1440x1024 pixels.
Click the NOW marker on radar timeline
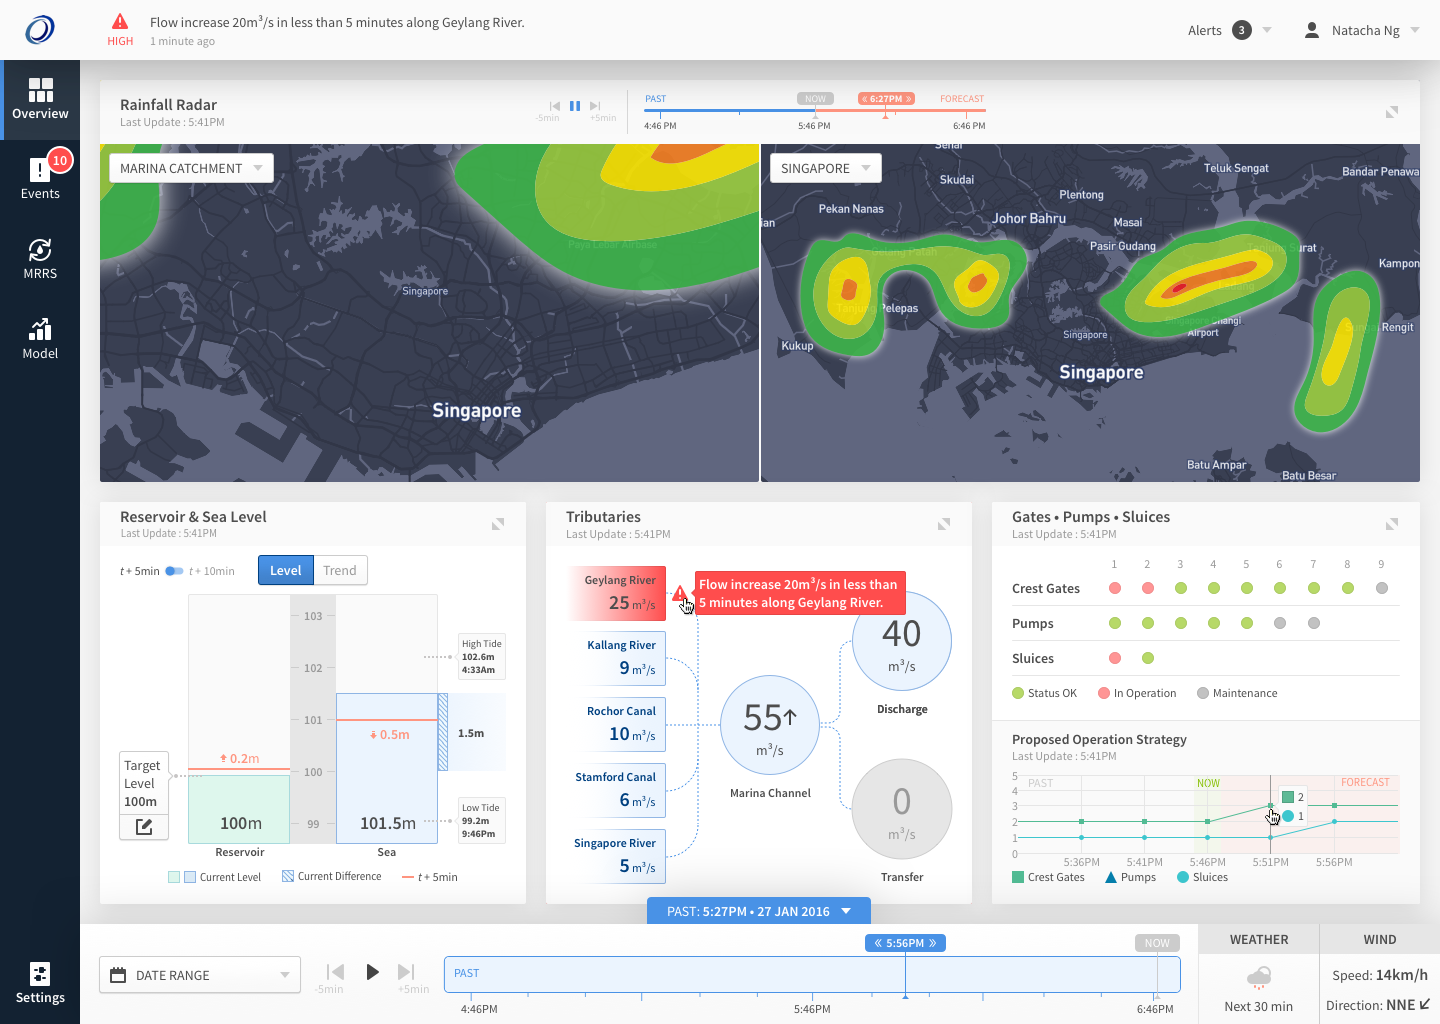click(x=815, y=99)
